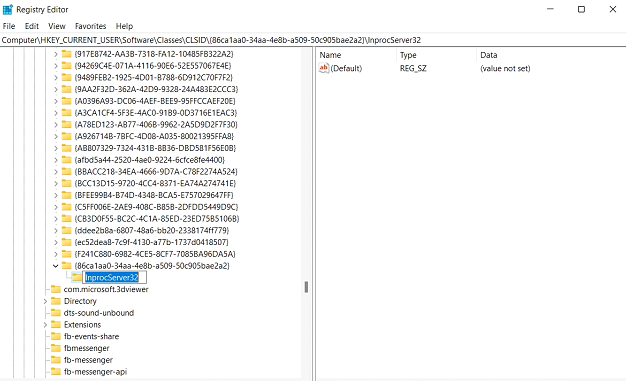Open the Edit menu

32,26
